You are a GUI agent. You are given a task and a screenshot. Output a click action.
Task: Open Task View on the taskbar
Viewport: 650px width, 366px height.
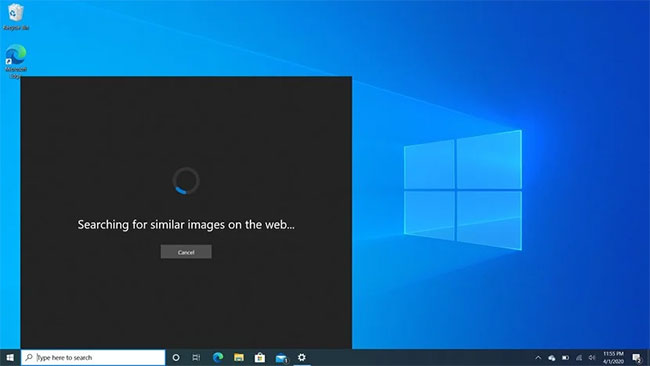[x=196, y=357]
